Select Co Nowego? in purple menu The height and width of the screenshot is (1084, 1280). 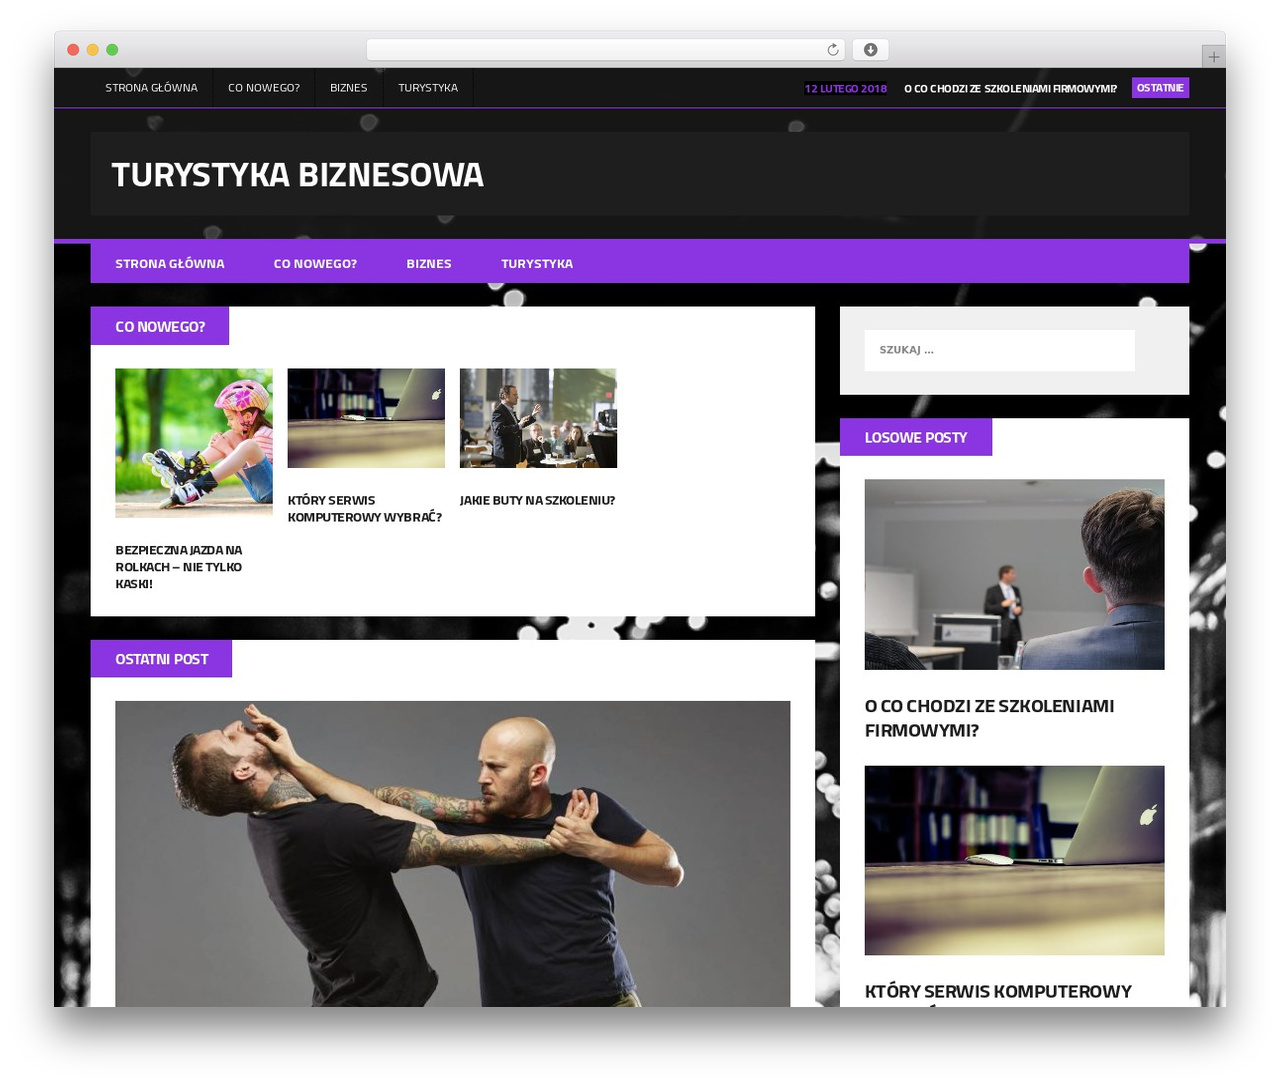click(315, 264)
